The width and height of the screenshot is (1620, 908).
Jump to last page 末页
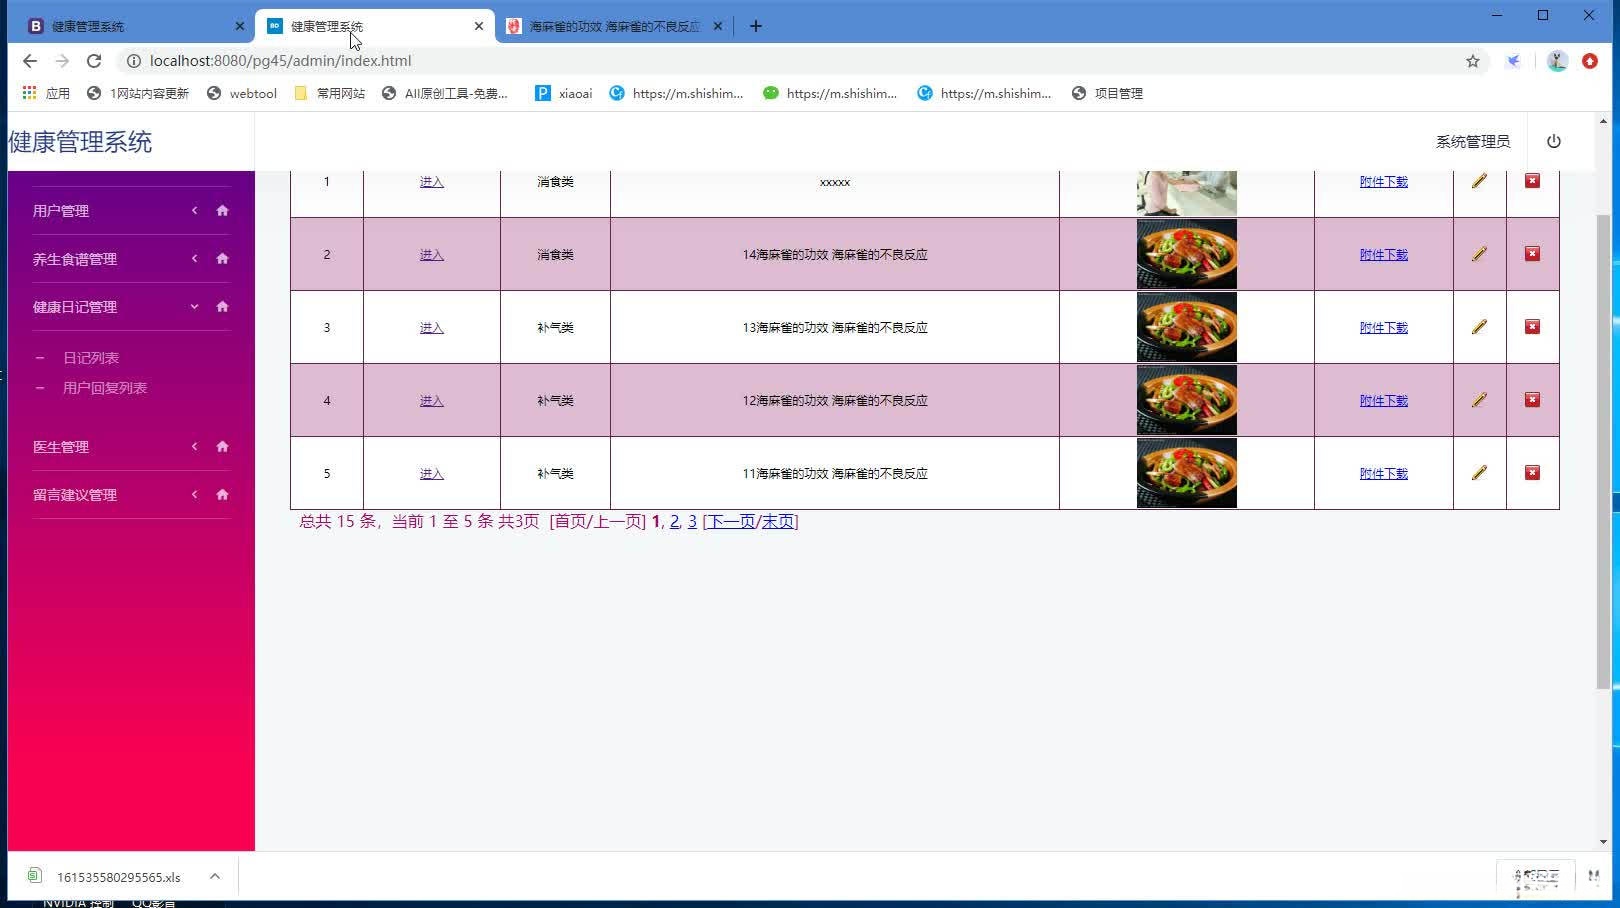[777, 522]
